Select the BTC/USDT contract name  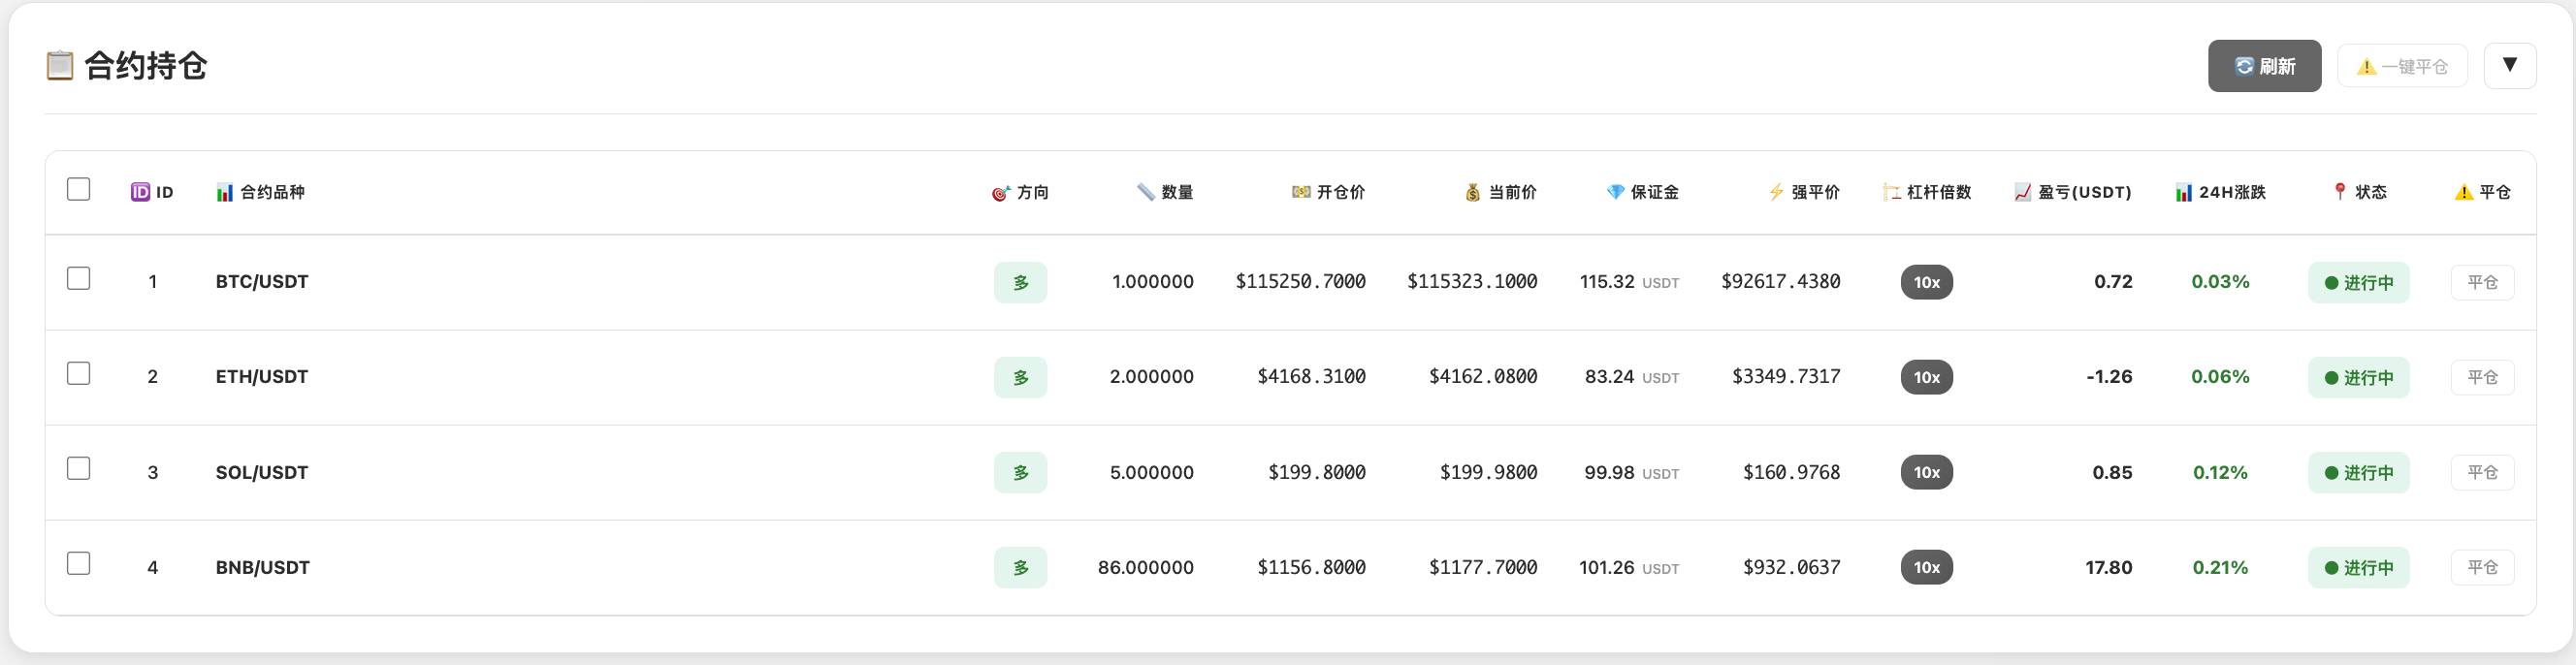262,282
